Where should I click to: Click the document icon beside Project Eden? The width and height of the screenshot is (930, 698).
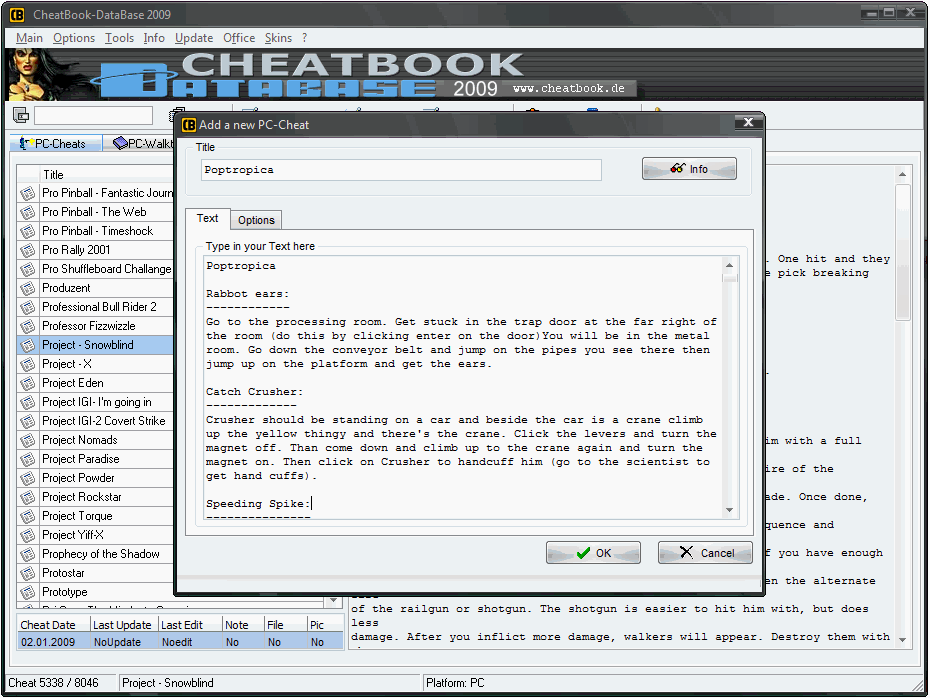(28, 383)
